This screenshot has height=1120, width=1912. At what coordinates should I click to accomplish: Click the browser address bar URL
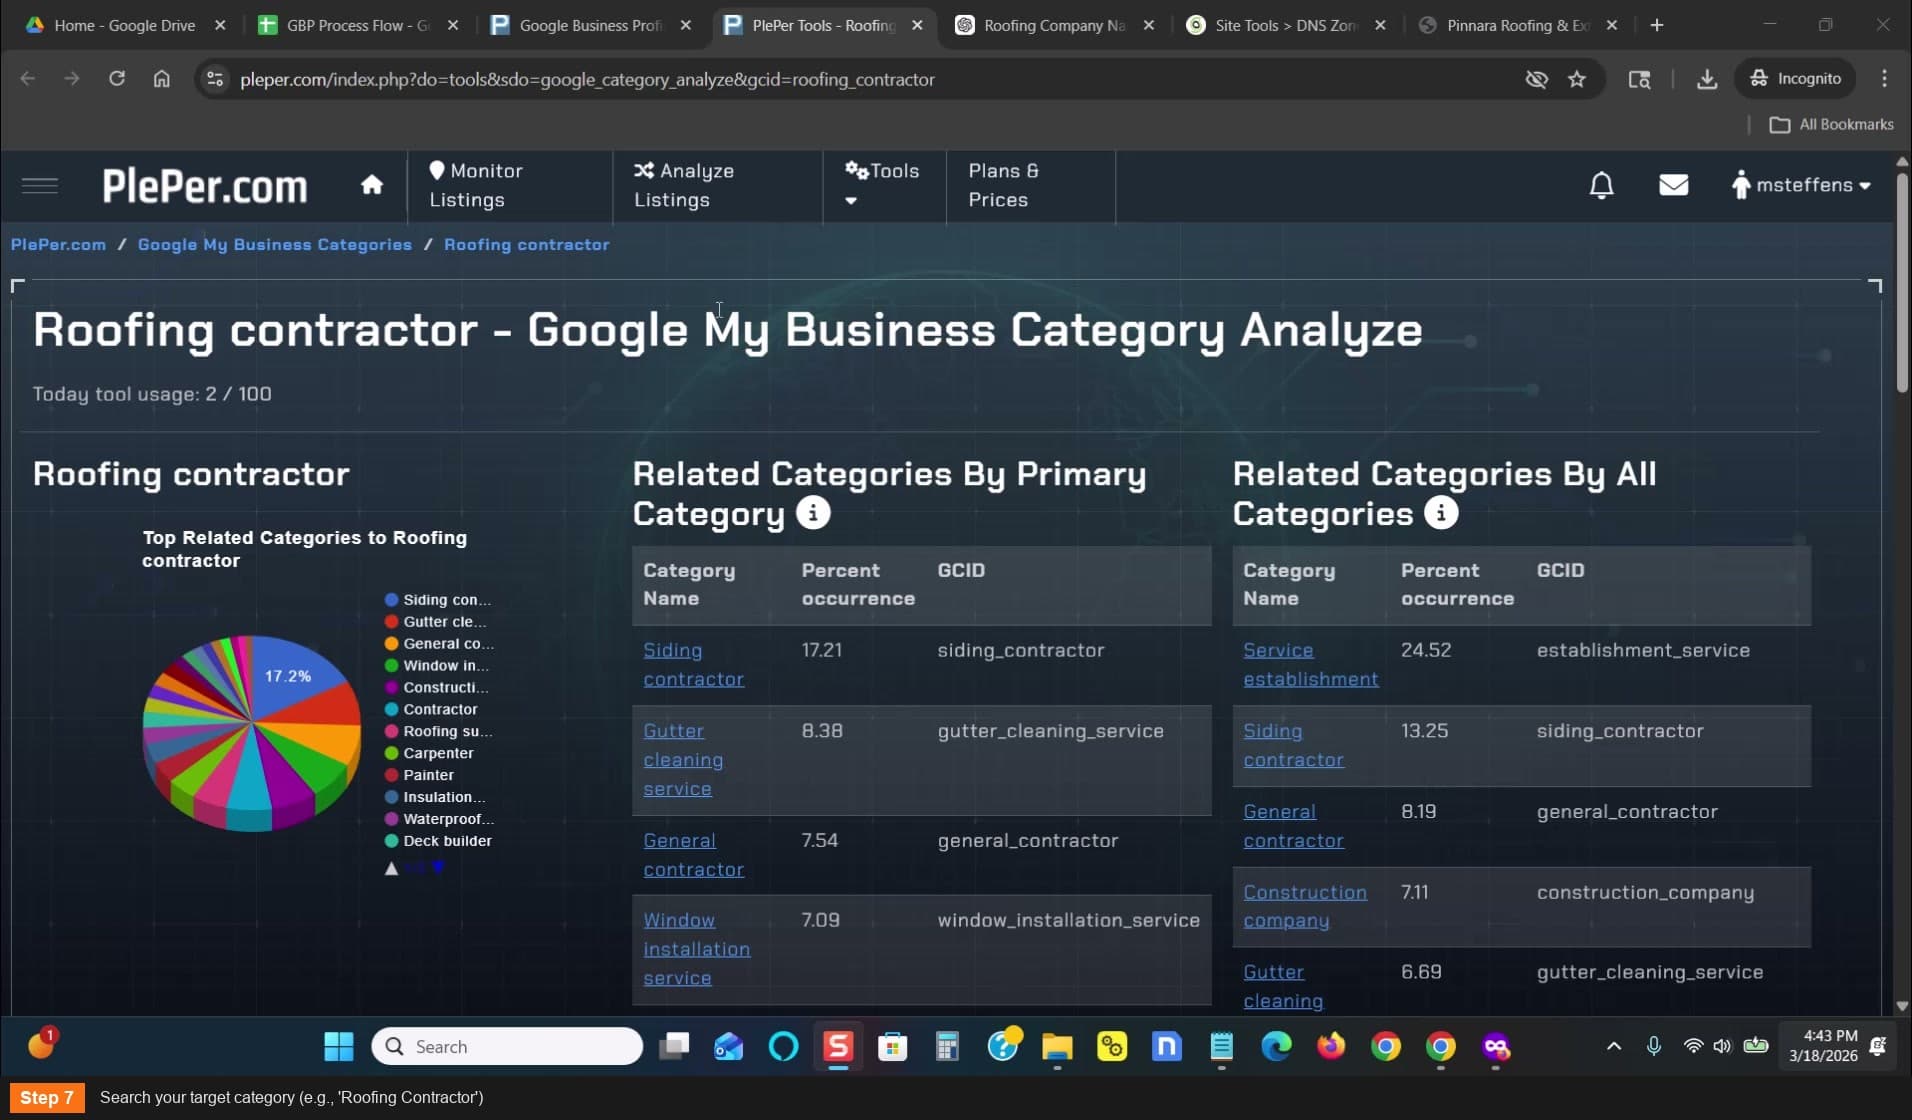click(x=587, y=79)
